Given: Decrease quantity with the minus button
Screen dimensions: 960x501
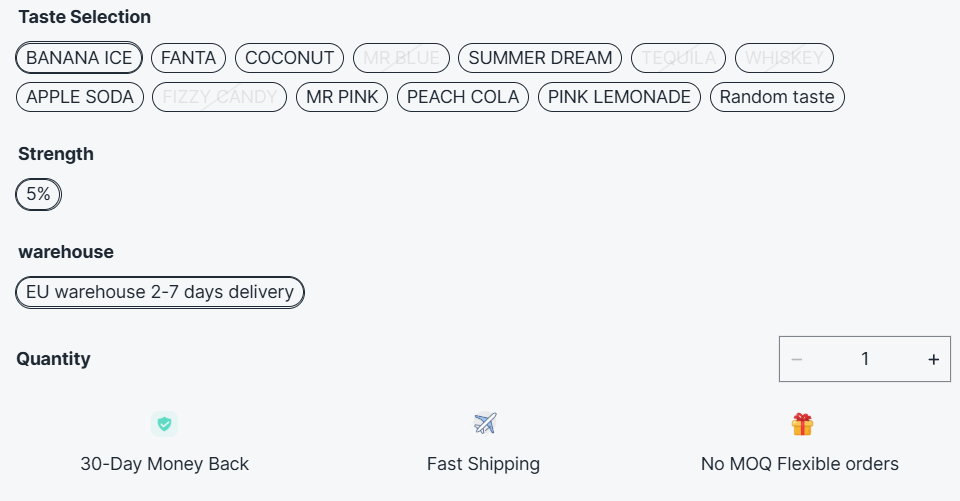Looking at the screenshot, I should tap(797, 359).
